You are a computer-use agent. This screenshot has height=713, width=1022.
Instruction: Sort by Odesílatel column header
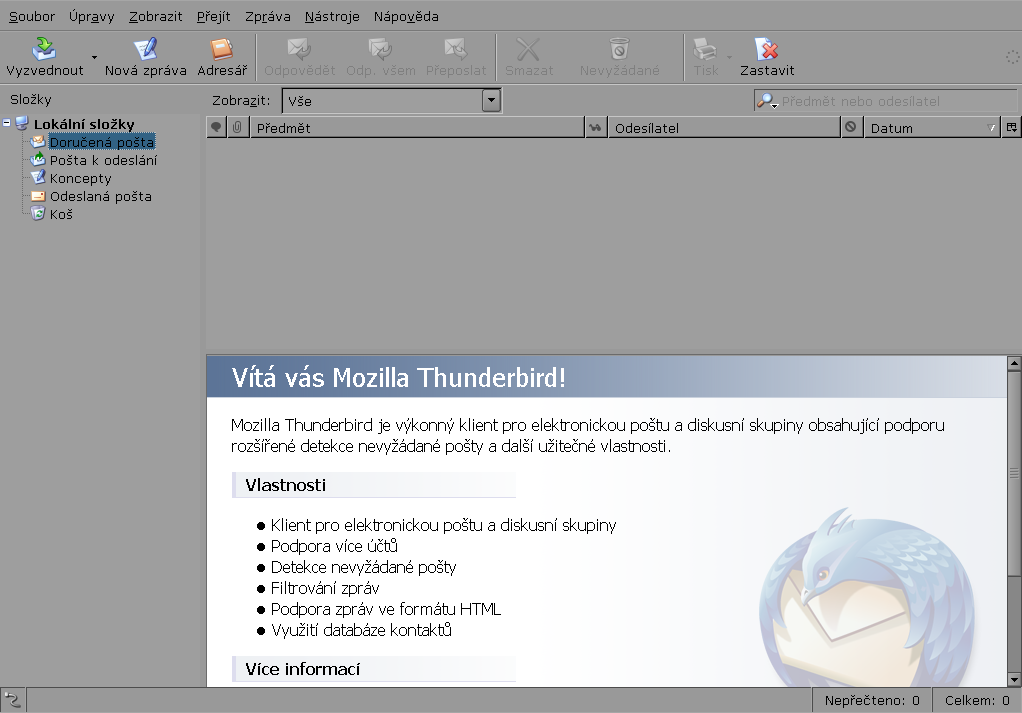click(x=723, y=128)
